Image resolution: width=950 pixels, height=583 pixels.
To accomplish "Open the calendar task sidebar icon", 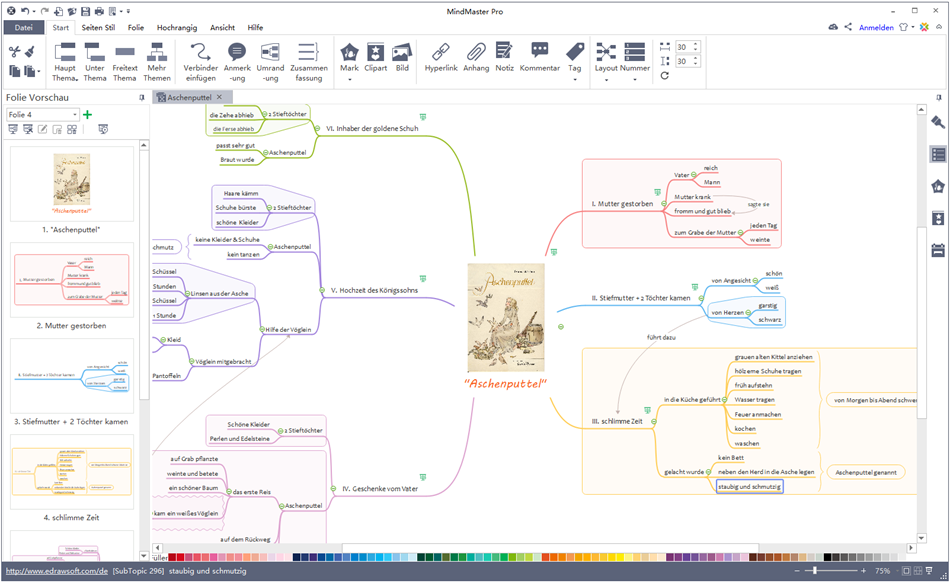I will 938,250.
